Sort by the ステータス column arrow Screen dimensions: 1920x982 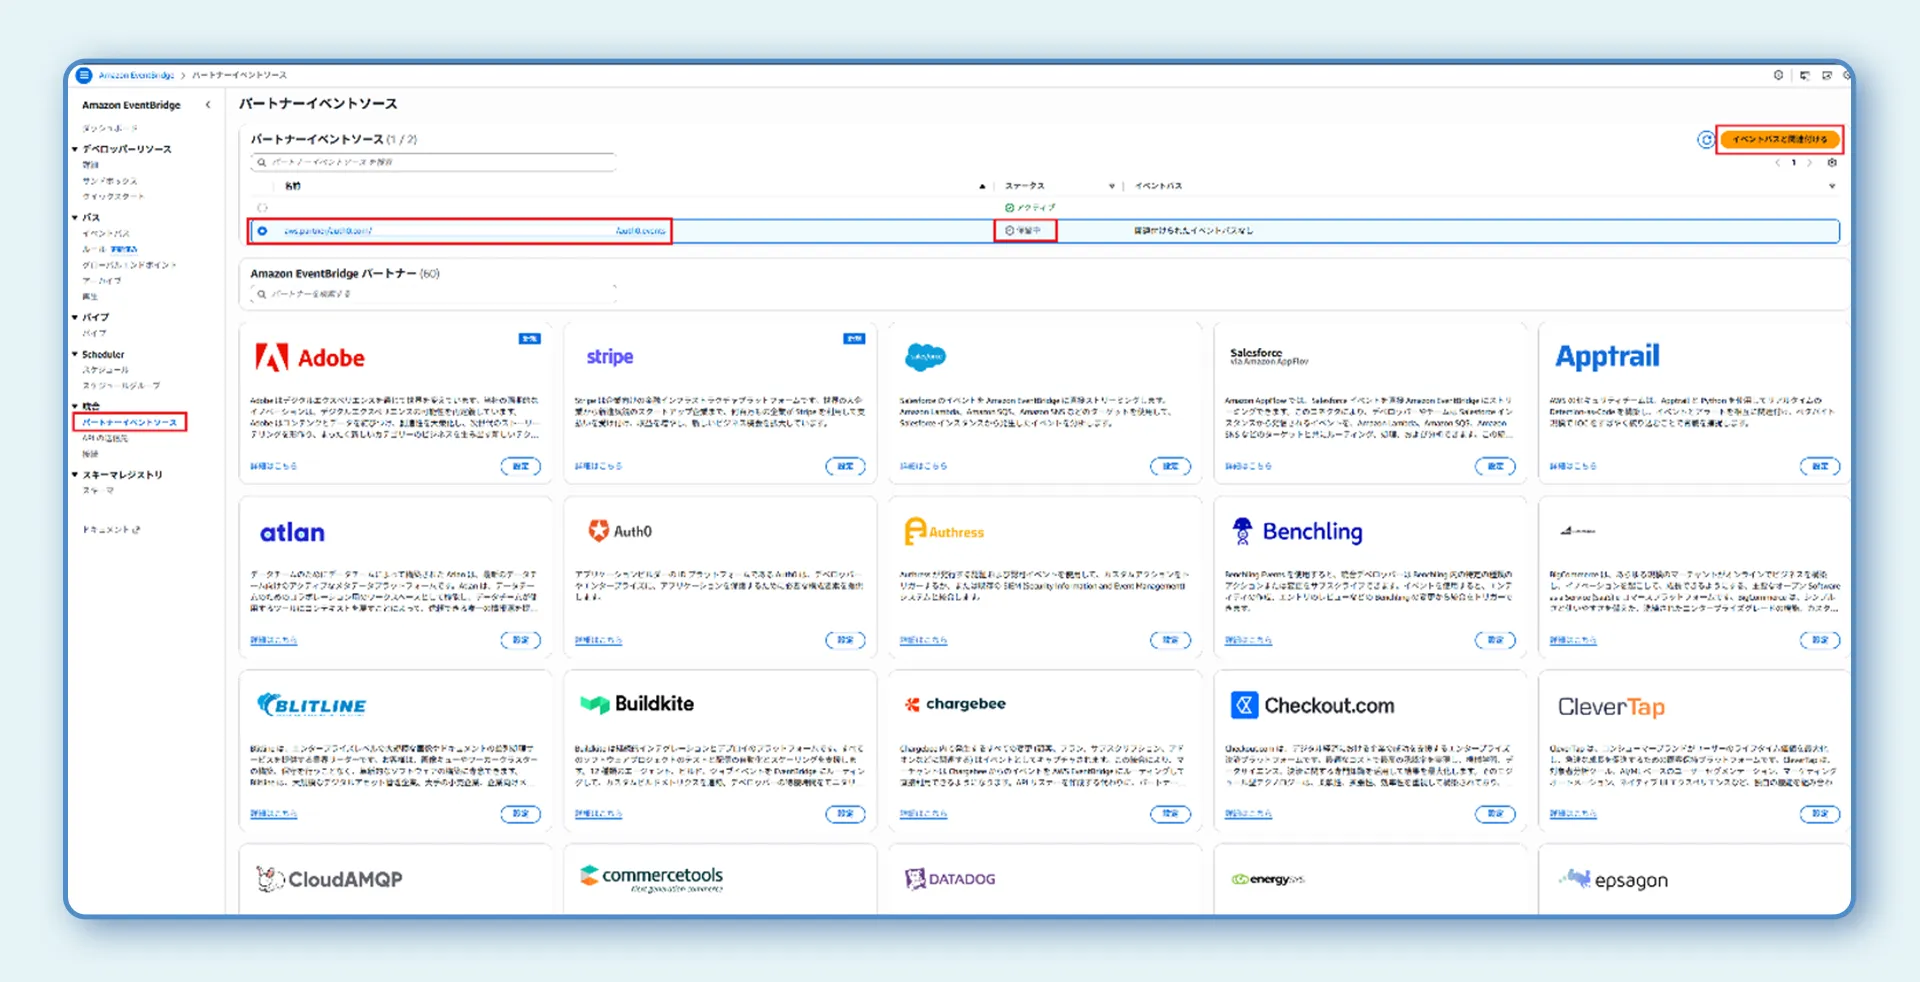(x=1111, y=186)
